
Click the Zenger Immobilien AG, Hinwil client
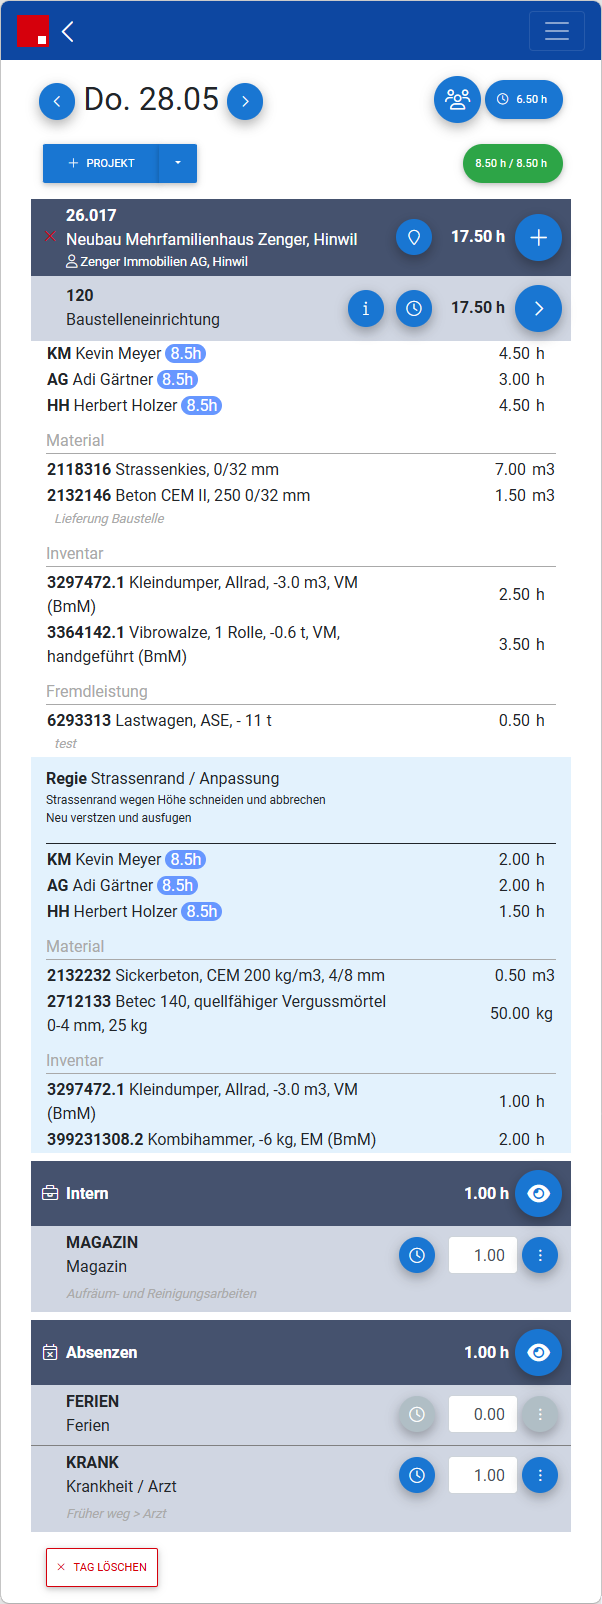[x=157, y=261]
